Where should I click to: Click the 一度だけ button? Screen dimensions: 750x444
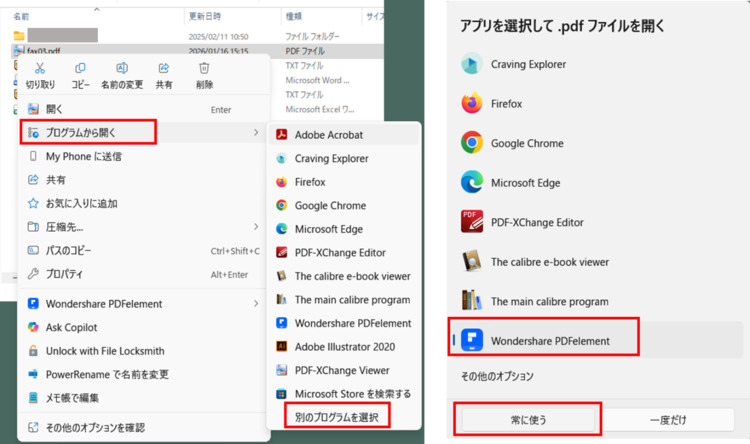click(668, 420)
